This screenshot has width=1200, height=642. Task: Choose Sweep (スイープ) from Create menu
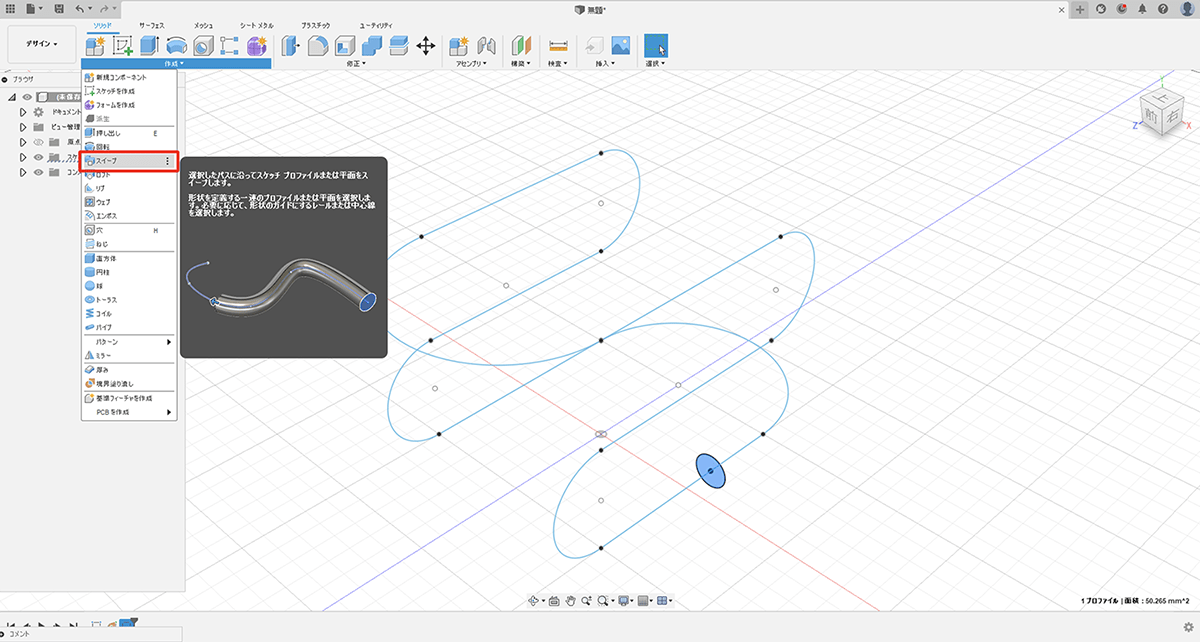coord(129,160)
